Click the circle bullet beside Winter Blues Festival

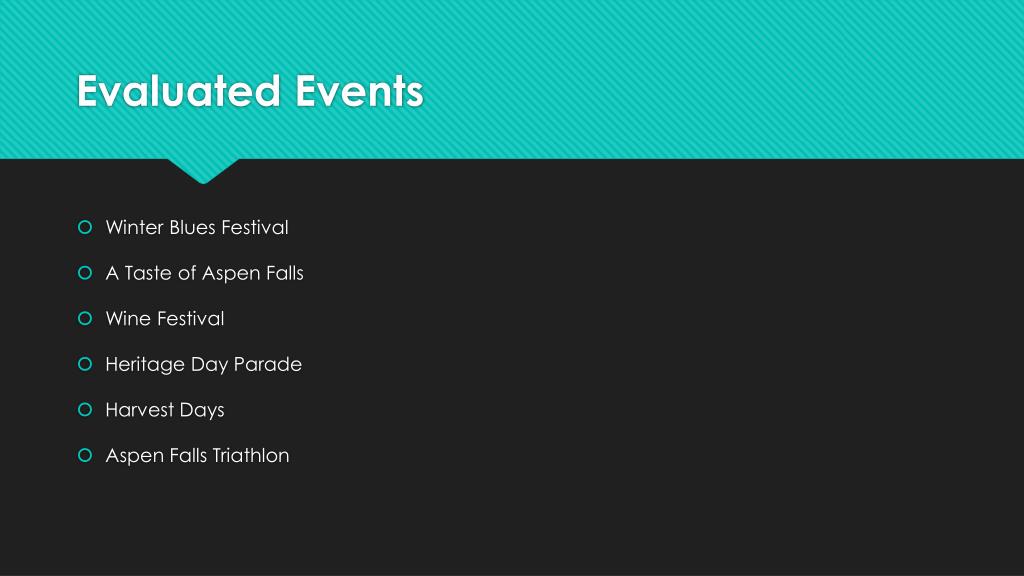[85, 227]
